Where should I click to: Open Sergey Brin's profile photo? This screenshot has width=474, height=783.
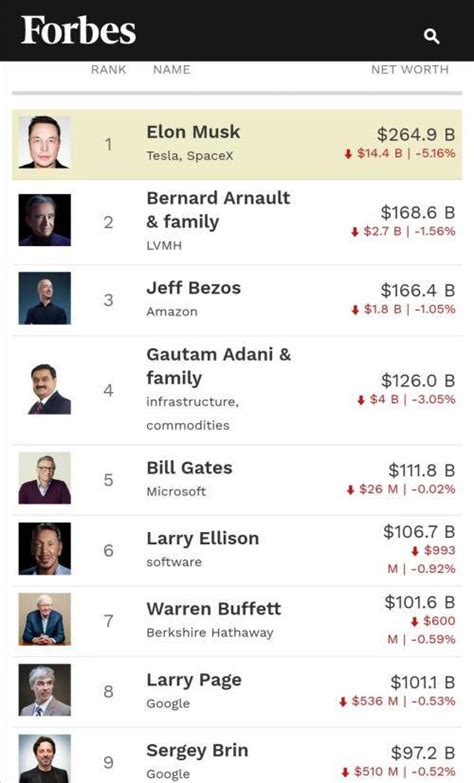[44, 759]
